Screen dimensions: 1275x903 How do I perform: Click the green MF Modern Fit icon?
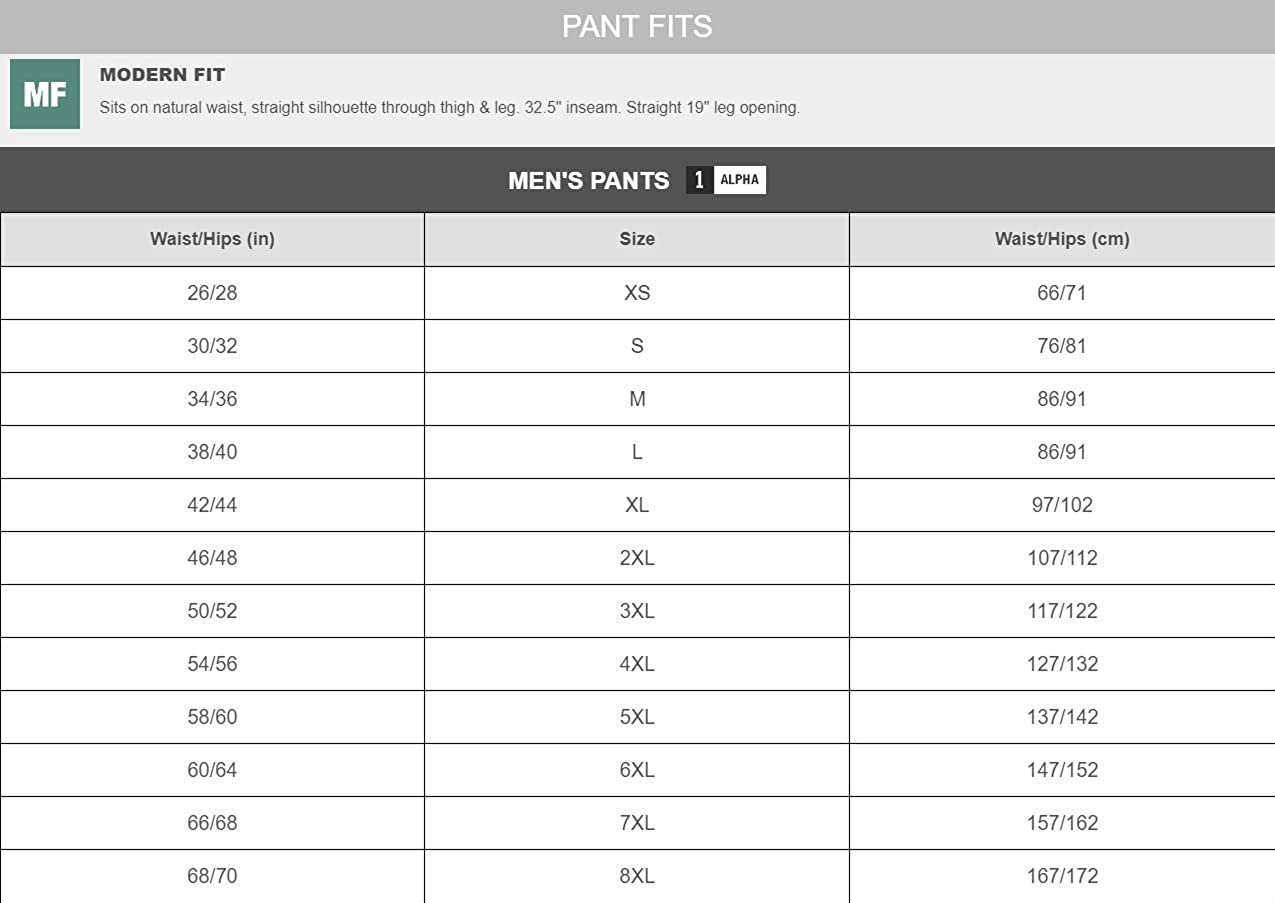point(45,94)
